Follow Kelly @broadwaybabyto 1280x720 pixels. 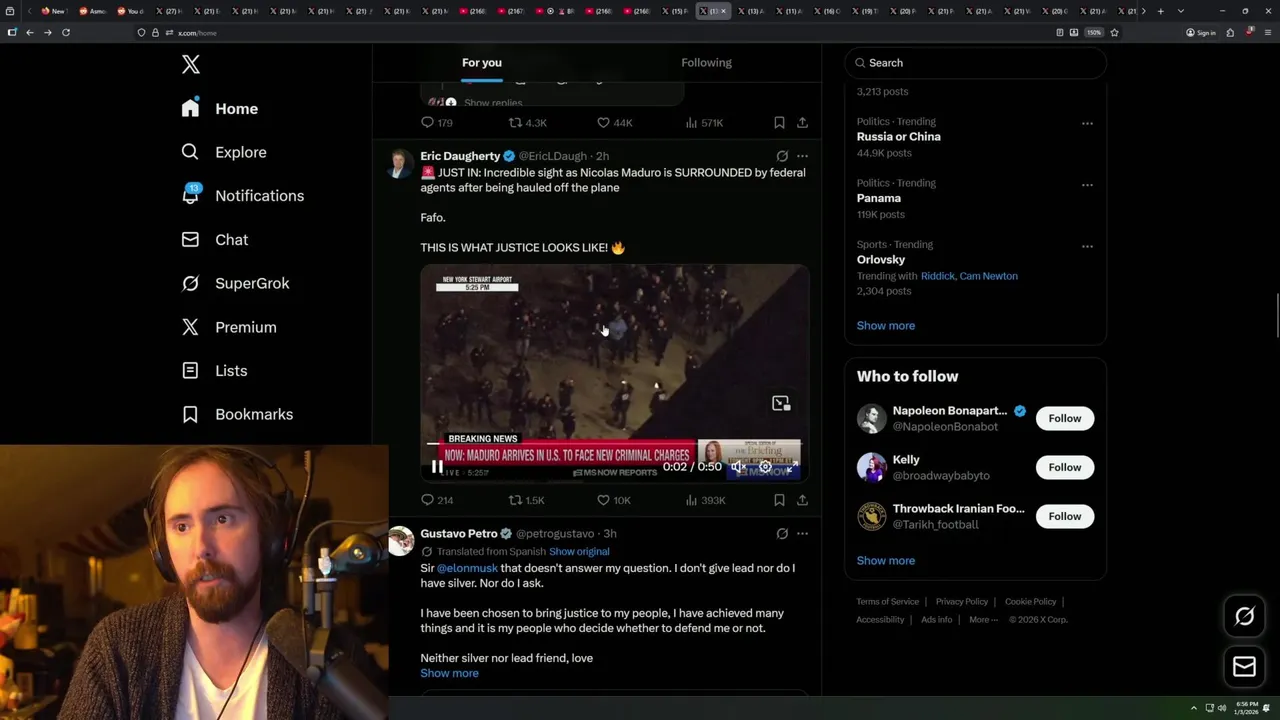pyautogui.click(x=1065, y=467)
